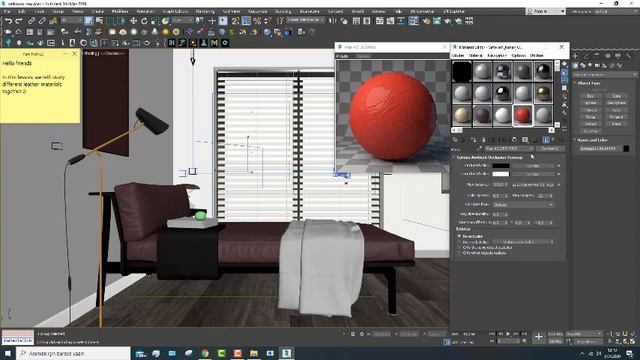
Task: Select the 'Use exclude list' radio option
Action: [459, 242]
